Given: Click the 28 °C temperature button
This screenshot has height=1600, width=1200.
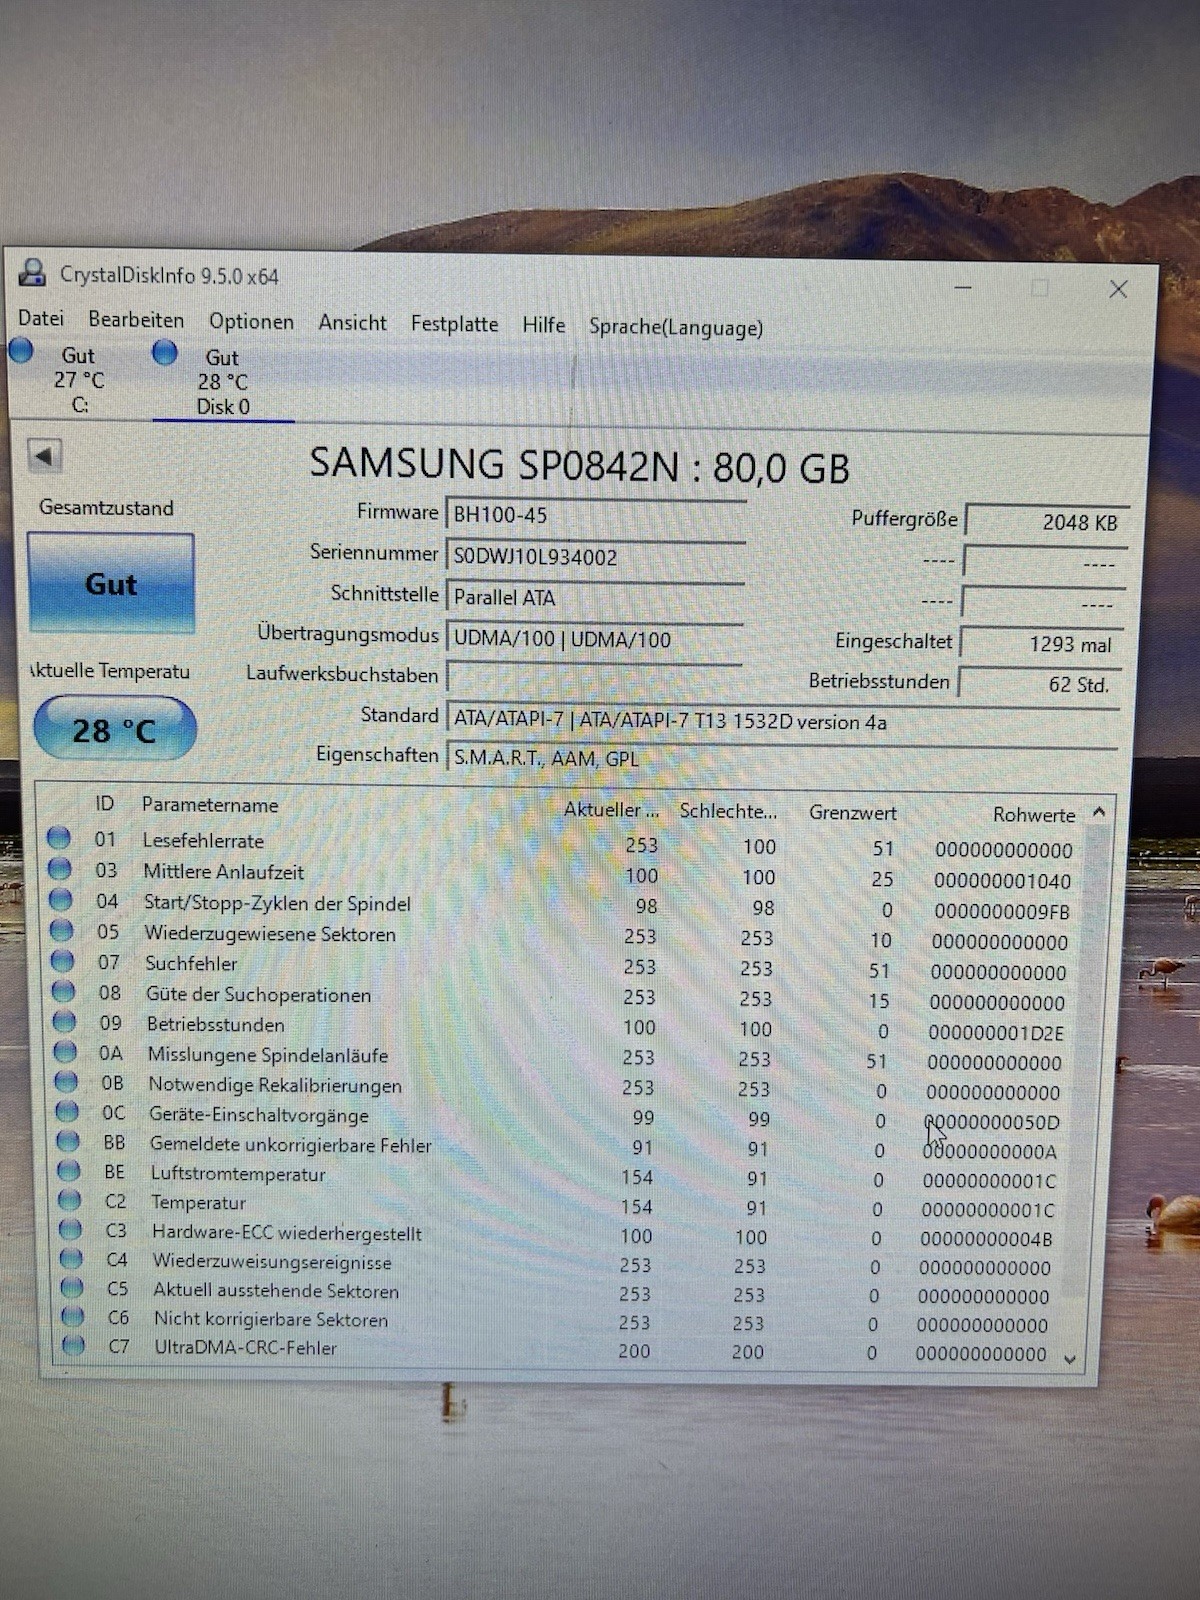Looking at the screenshot, I should tap(114, 730).
